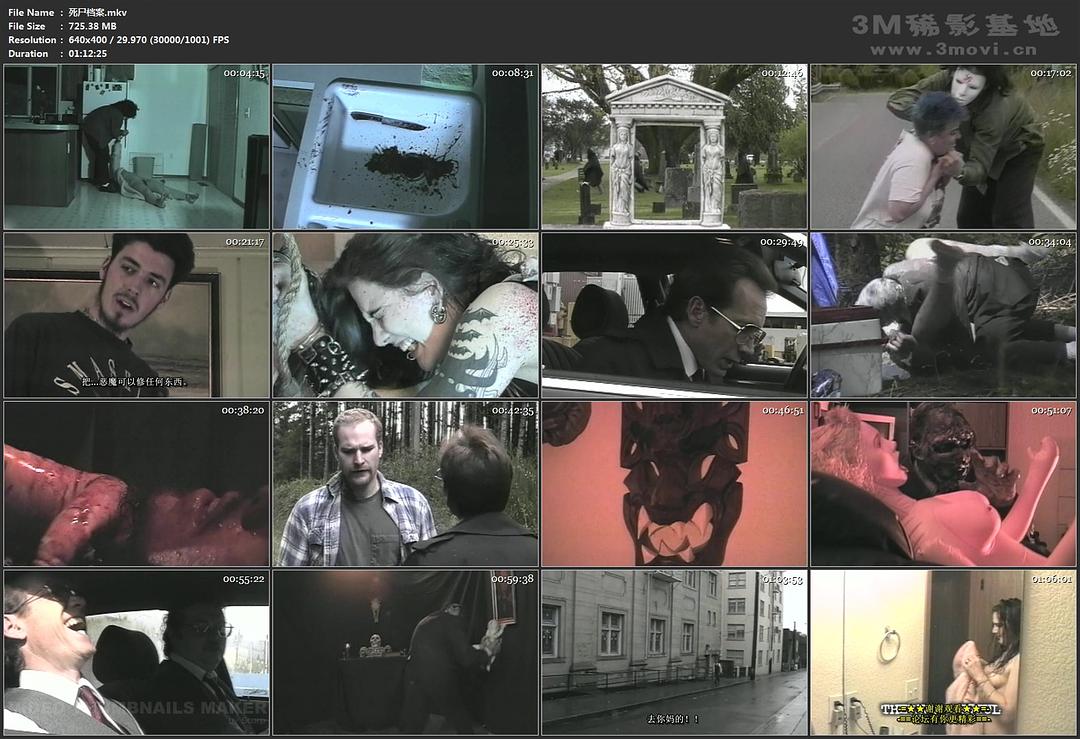Click the www.3movi.cn watermark link
This screenshot has width=1080, height=739.
tap(954, 48)
